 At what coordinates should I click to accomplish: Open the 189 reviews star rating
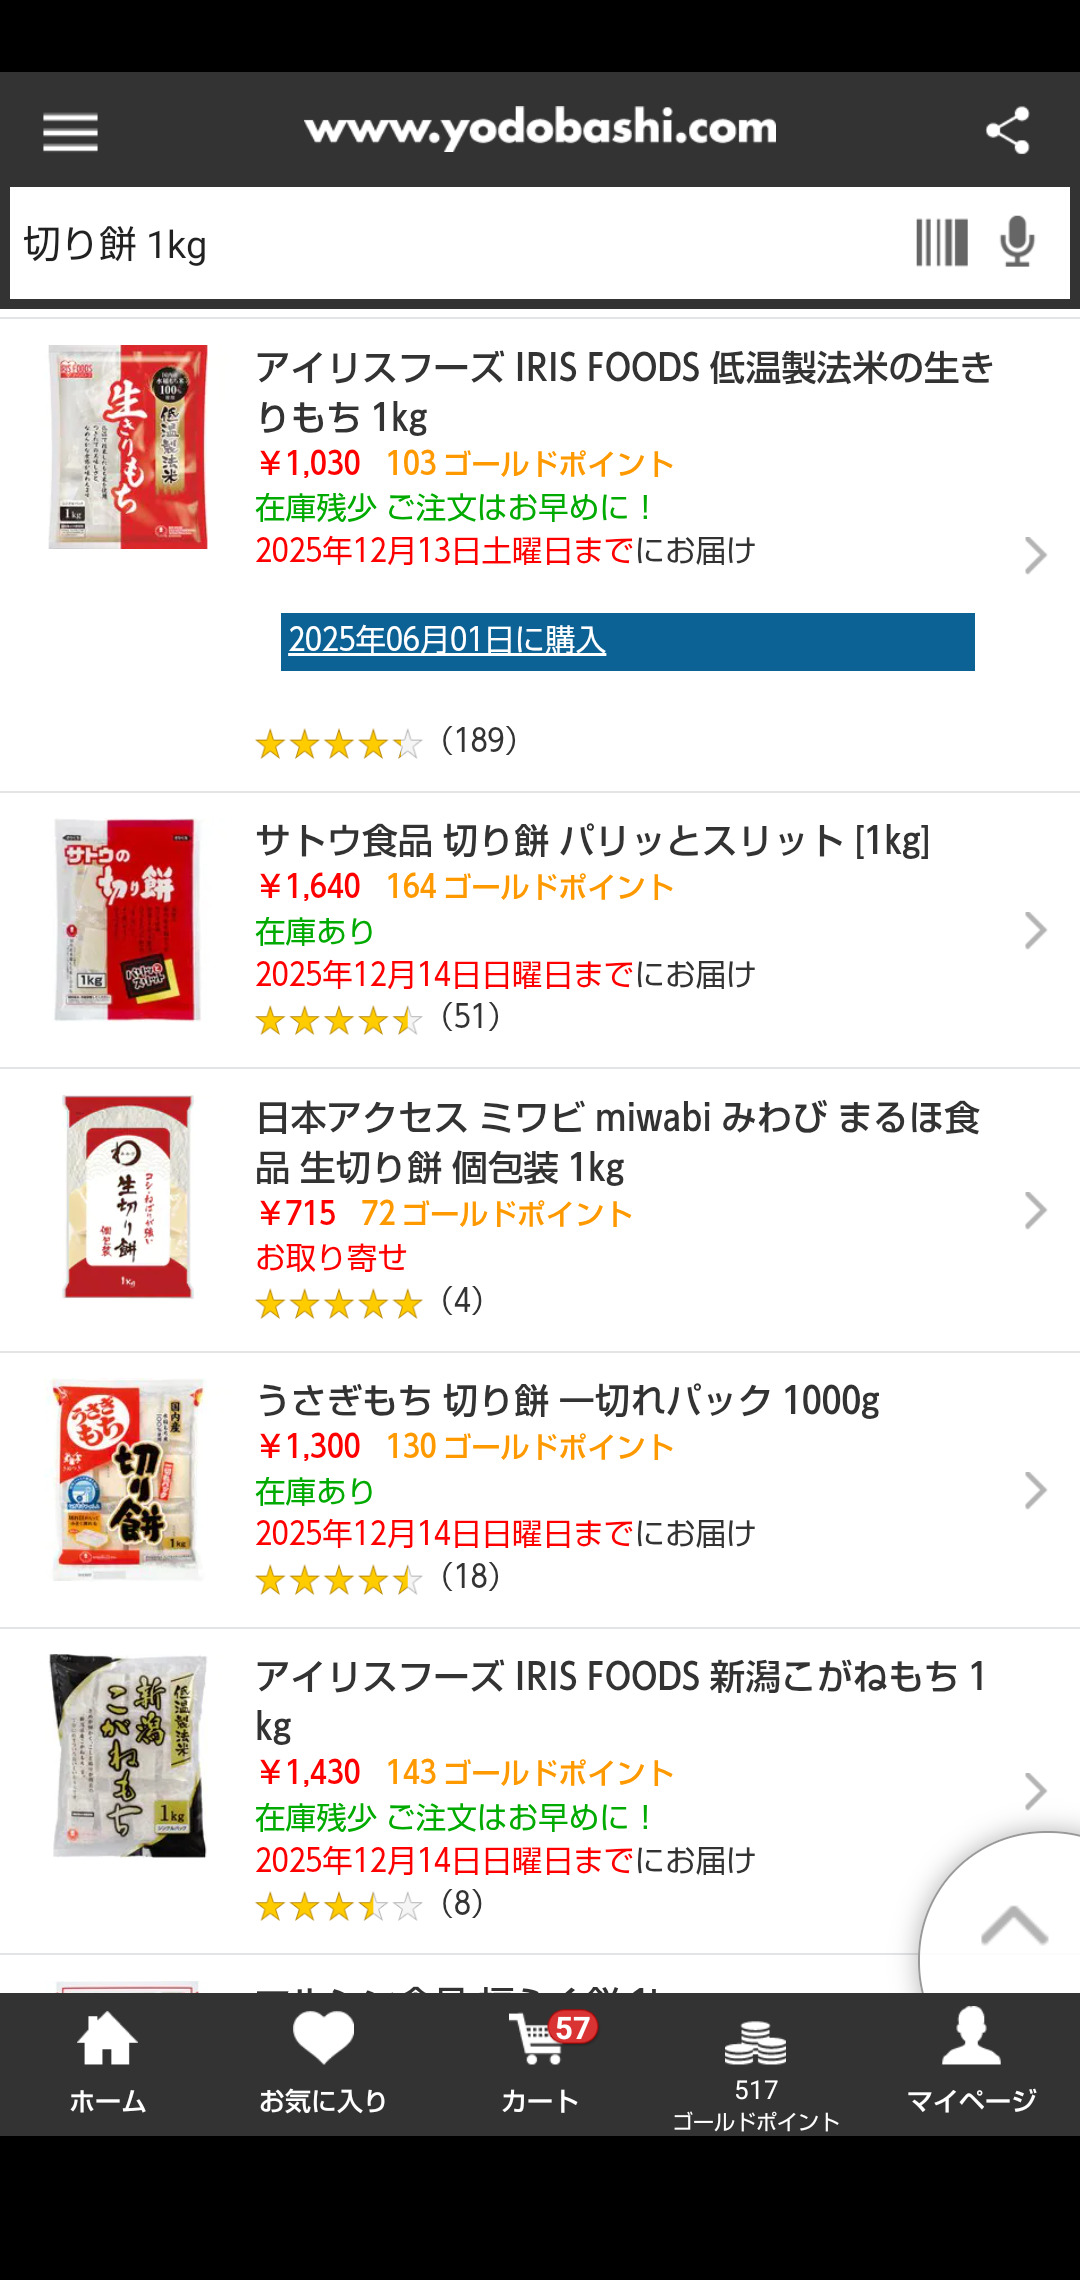pos(387,742)
